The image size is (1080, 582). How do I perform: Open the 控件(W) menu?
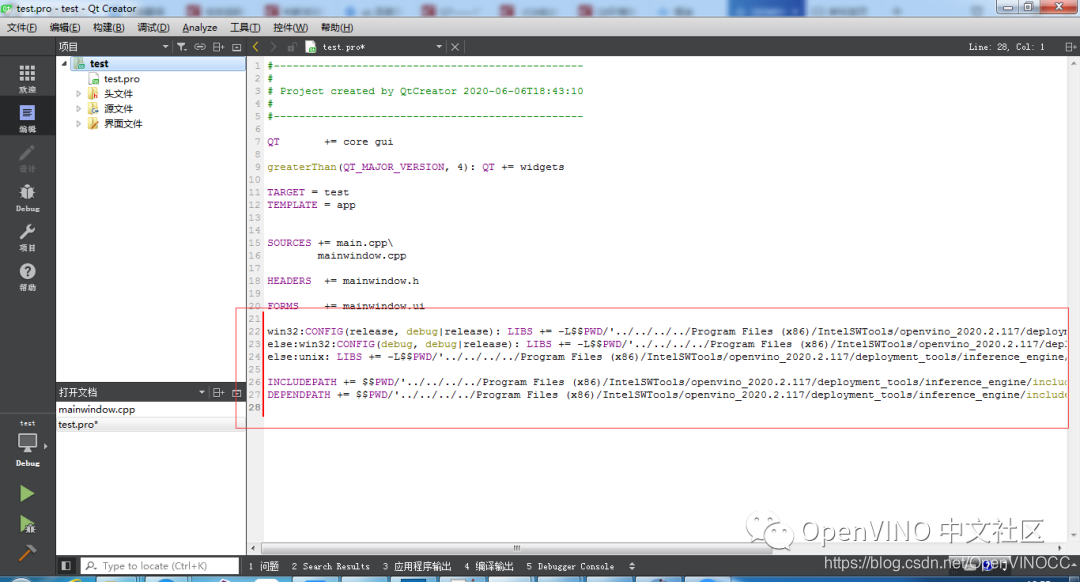tap(290, 28)
